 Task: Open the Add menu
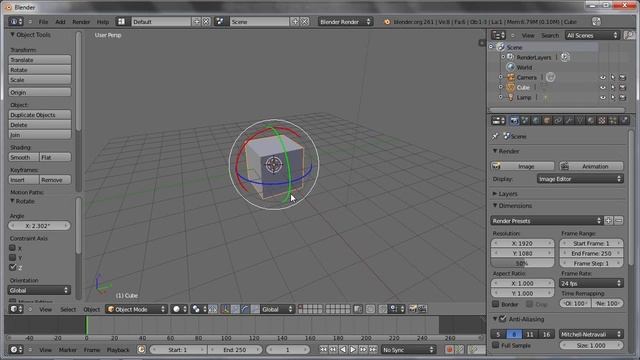[60, 22]
